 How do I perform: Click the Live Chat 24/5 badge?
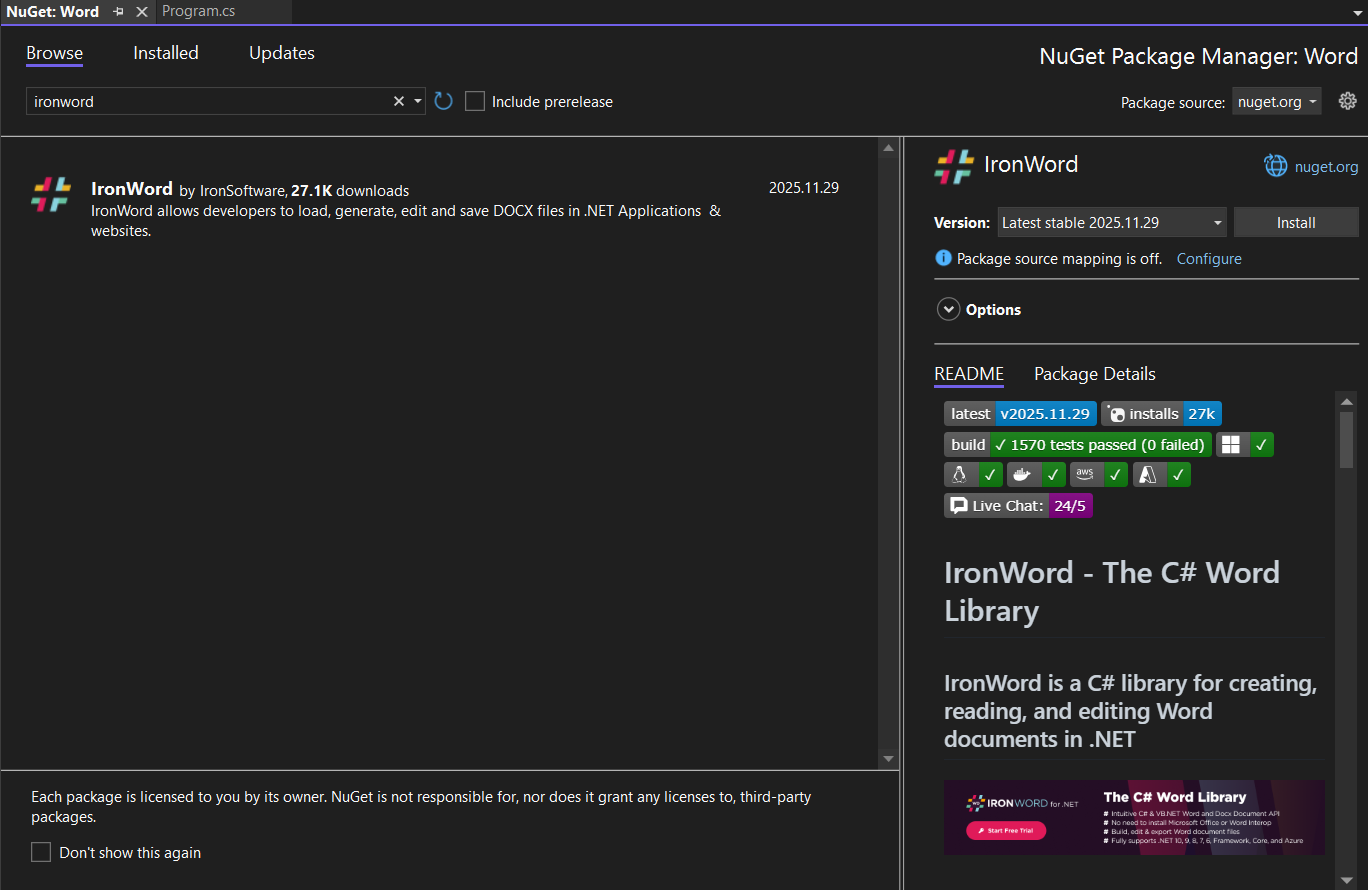pyautogui.click(x=1018, y=506)
